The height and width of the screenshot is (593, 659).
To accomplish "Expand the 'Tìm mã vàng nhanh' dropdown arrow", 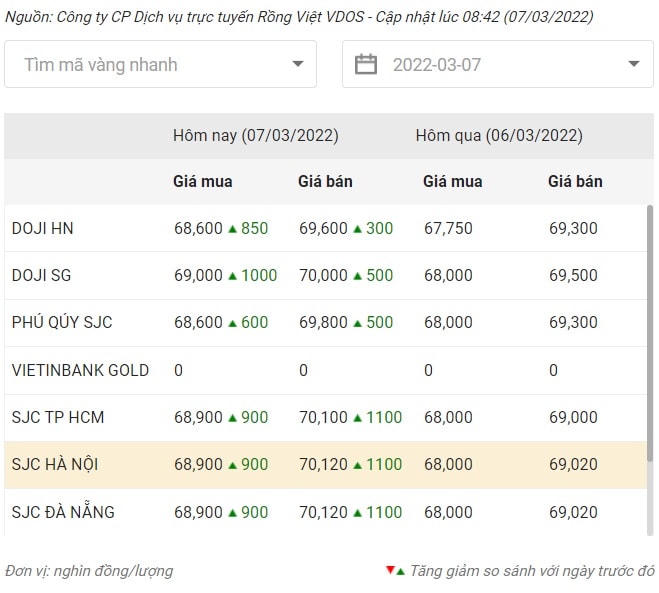I will tap(298, 64).
